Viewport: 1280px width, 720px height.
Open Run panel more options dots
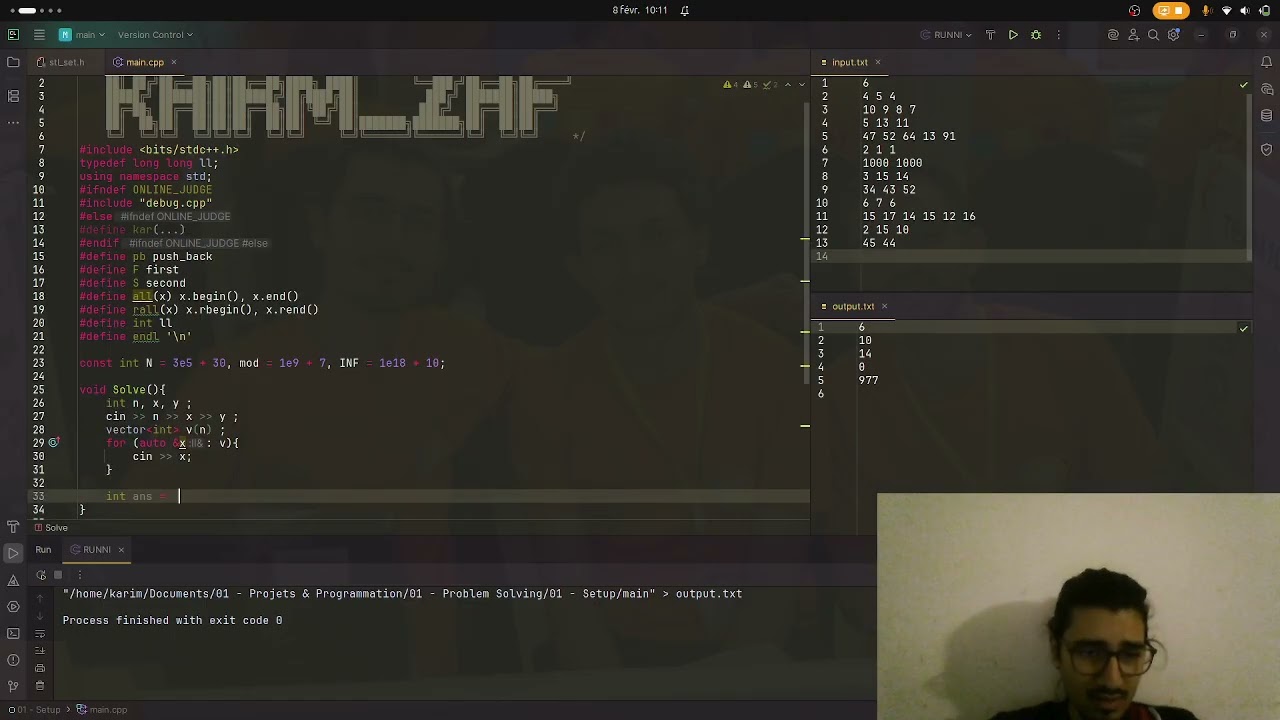[79, 575]
